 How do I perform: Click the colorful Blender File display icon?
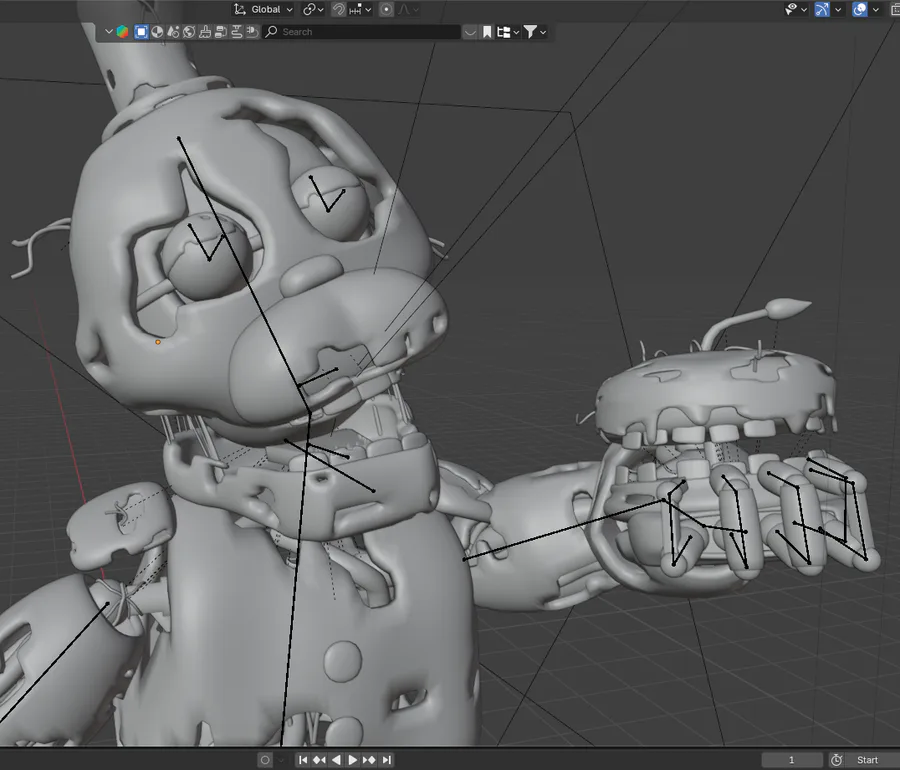pyautogui.click(x=122, y=32)
